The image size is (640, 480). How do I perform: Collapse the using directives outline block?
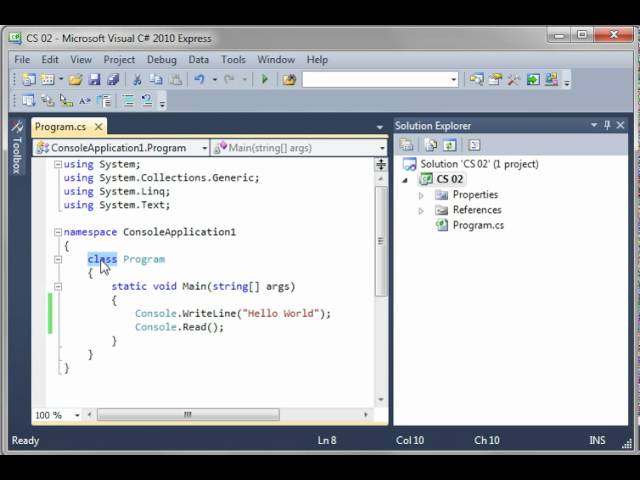[58, 164]
